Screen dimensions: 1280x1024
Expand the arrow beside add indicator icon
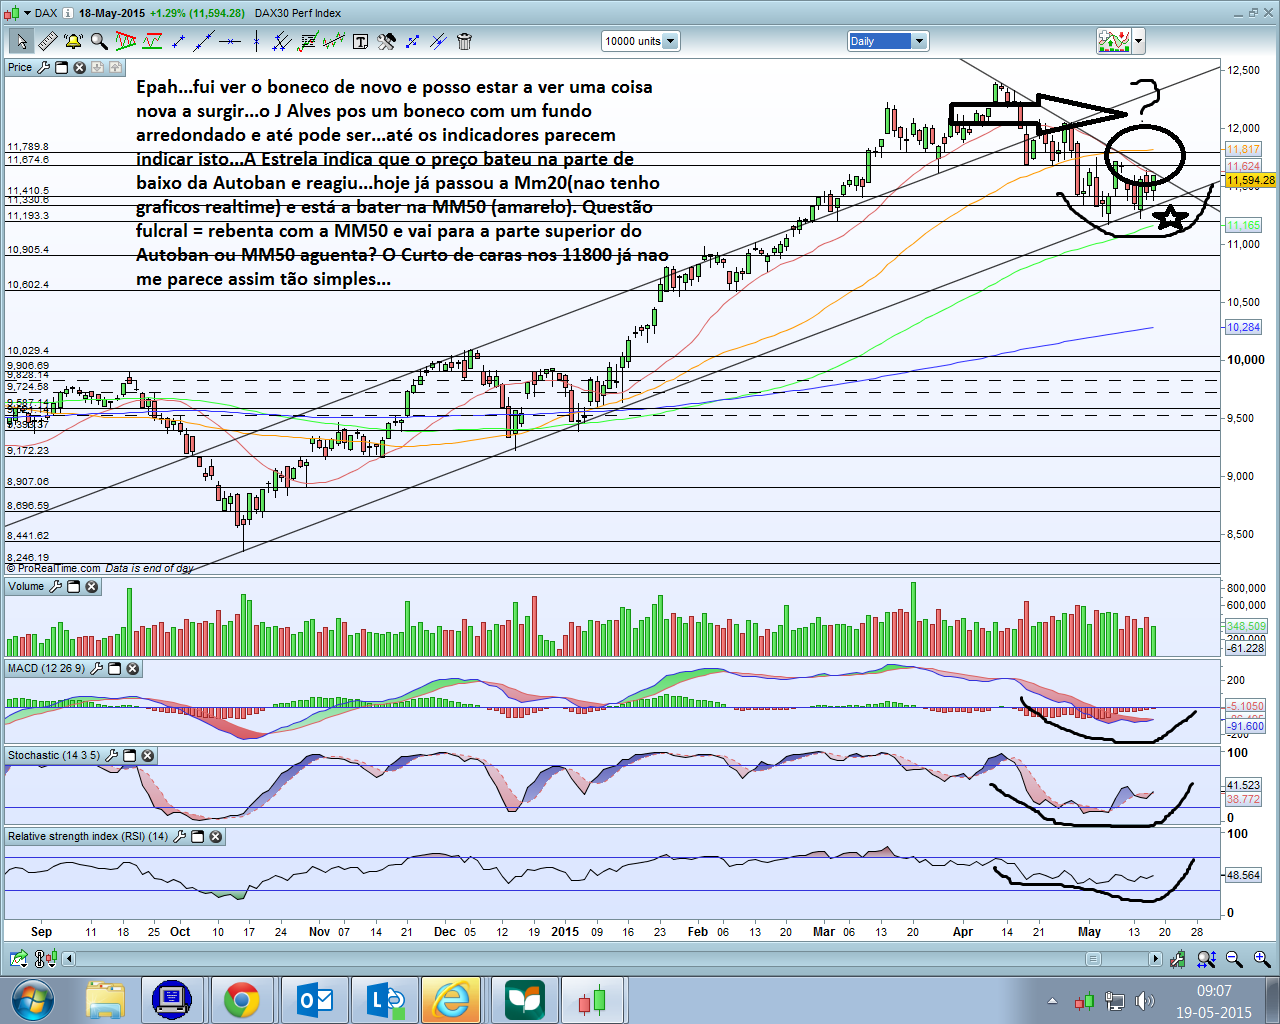click(1138, 41)
